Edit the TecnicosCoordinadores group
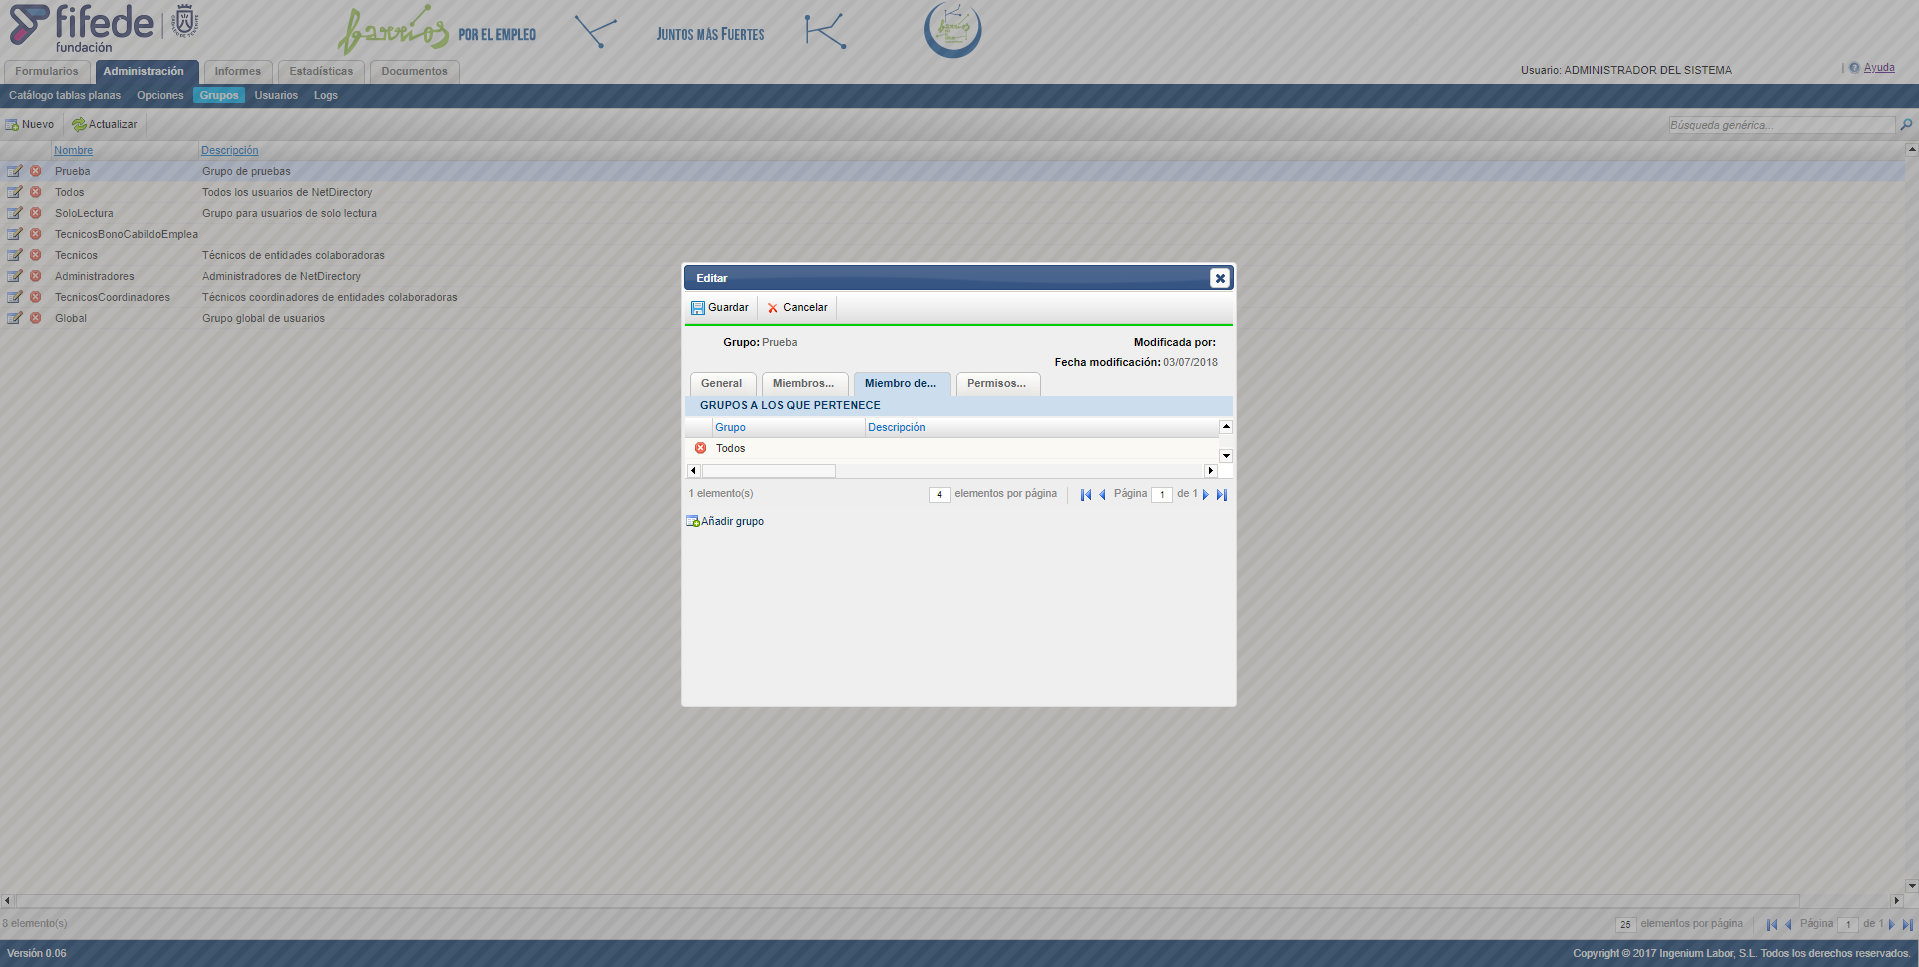Screen dimensions: 1919x967 pos(15,297)
